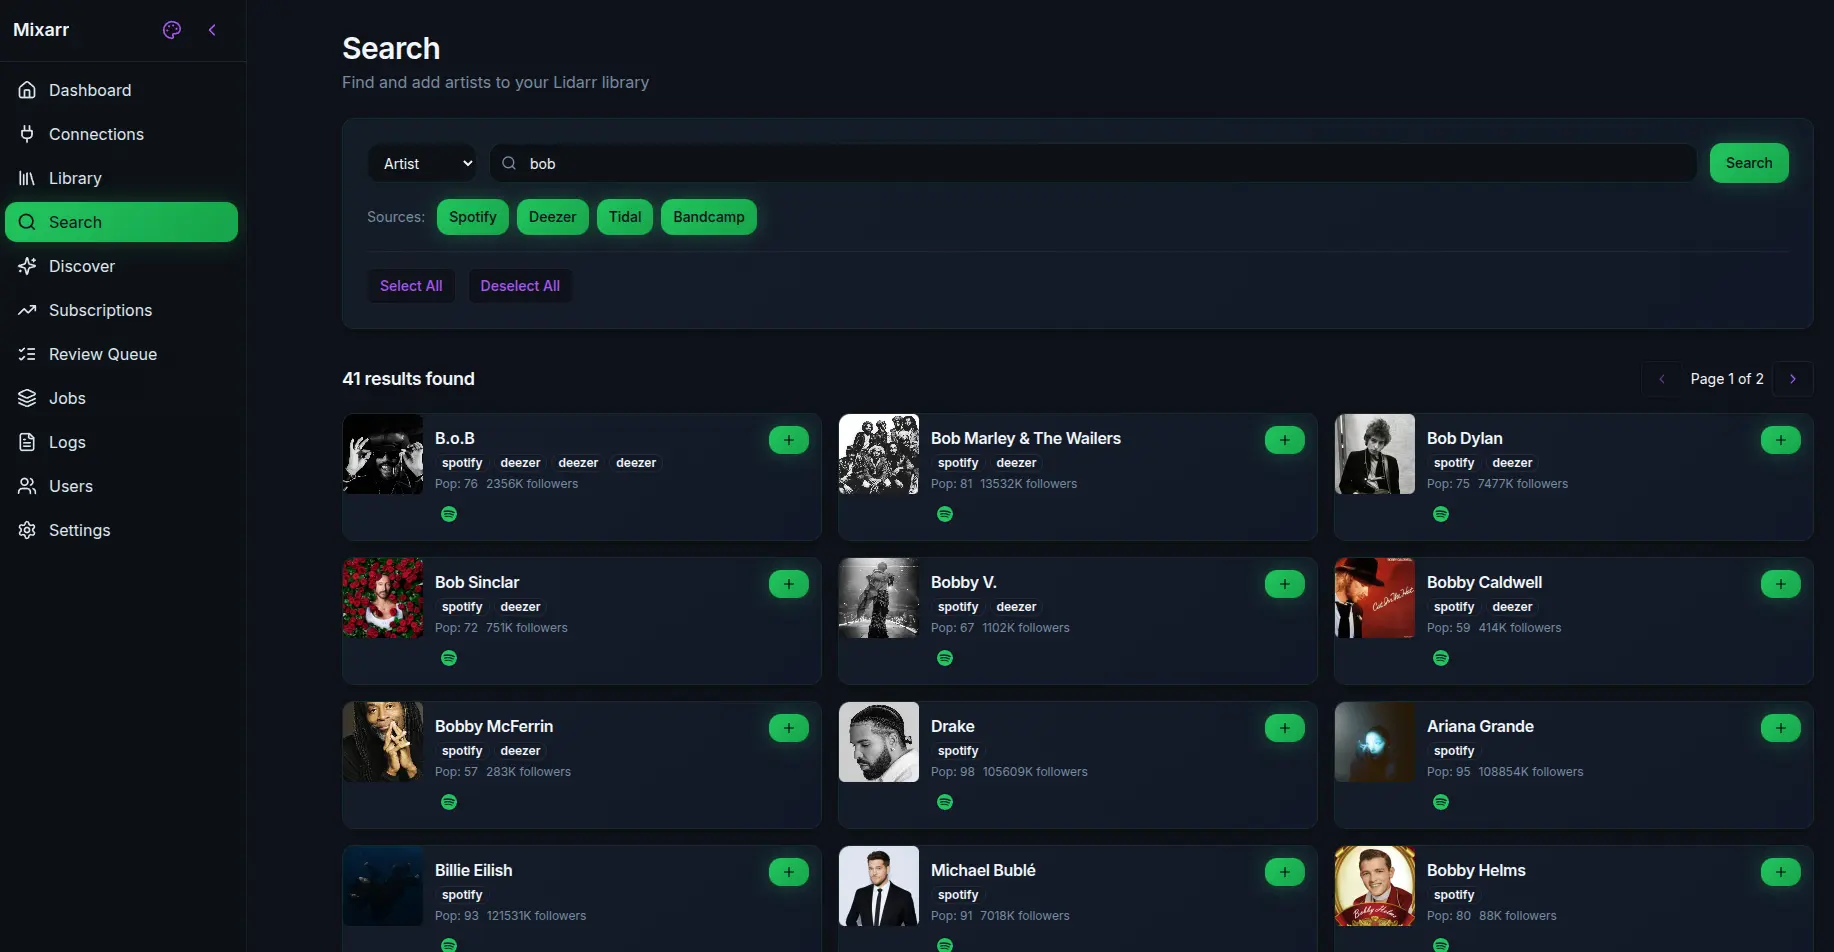Image resolution: width=1834 pixels, height=952 pixels.
Task: Toggle the Spotify source filter
Action: (x=472, y=217)
